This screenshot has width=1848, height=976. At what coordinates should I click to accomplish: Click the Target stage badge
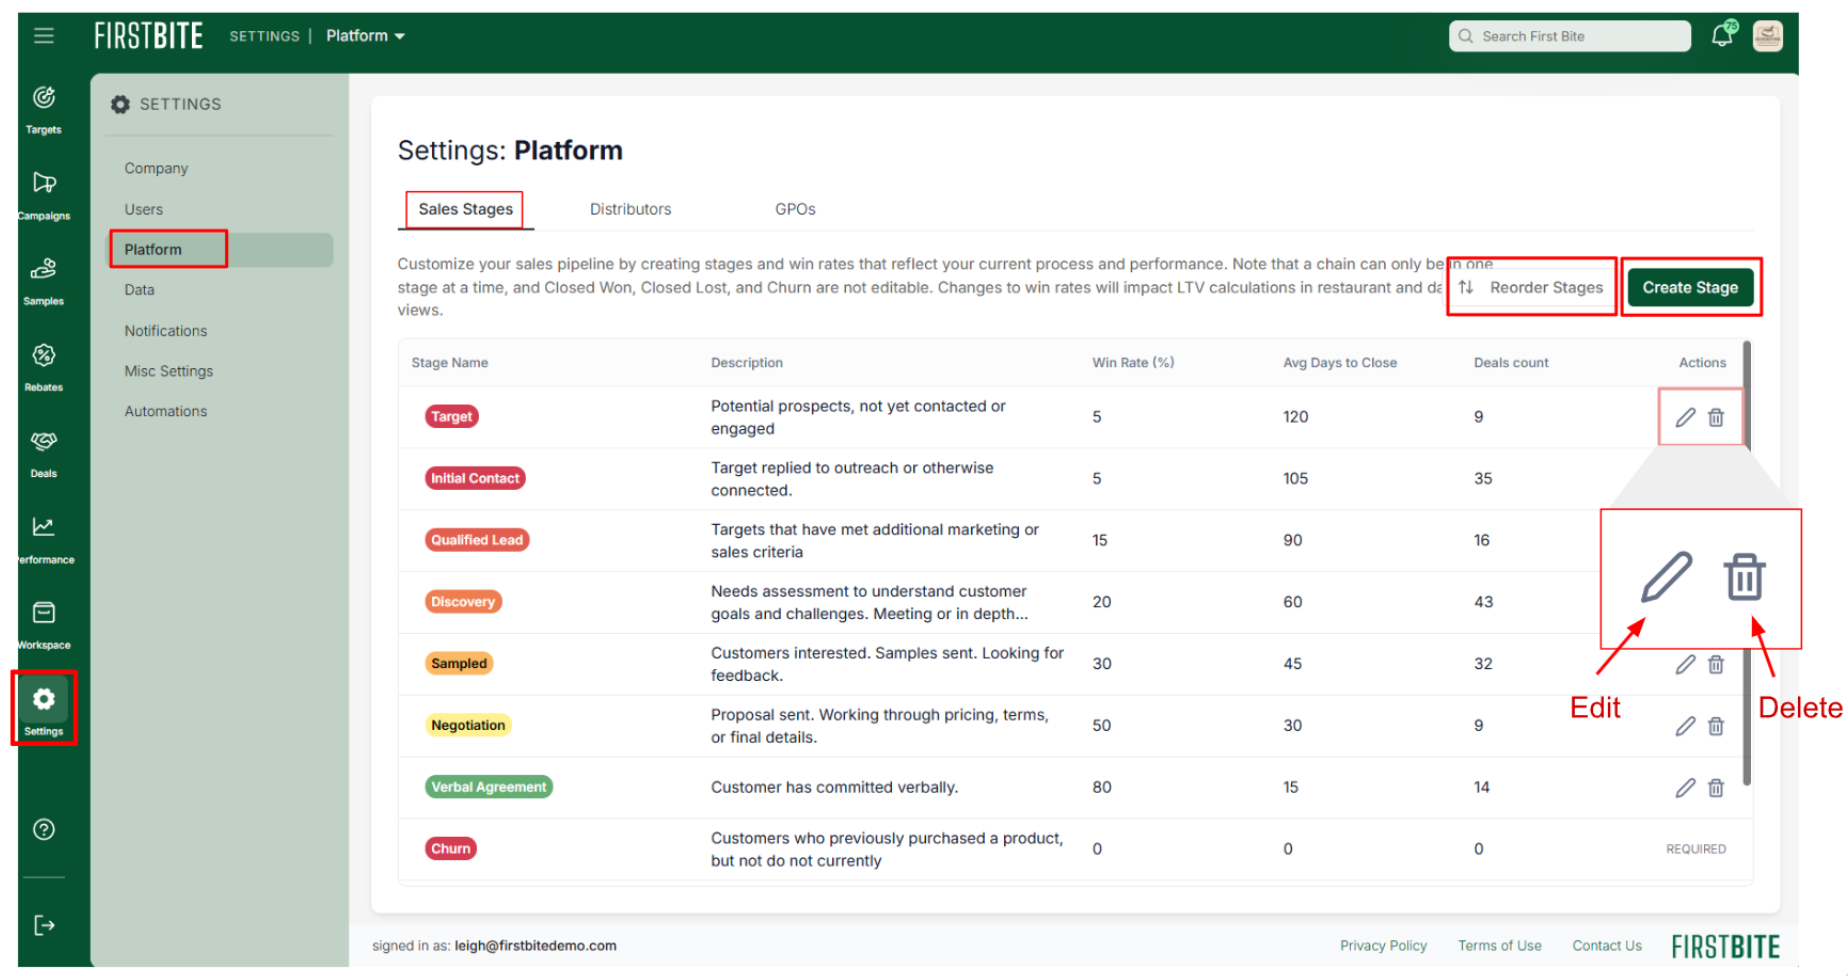pyautogui.click(x=452, y=417)
